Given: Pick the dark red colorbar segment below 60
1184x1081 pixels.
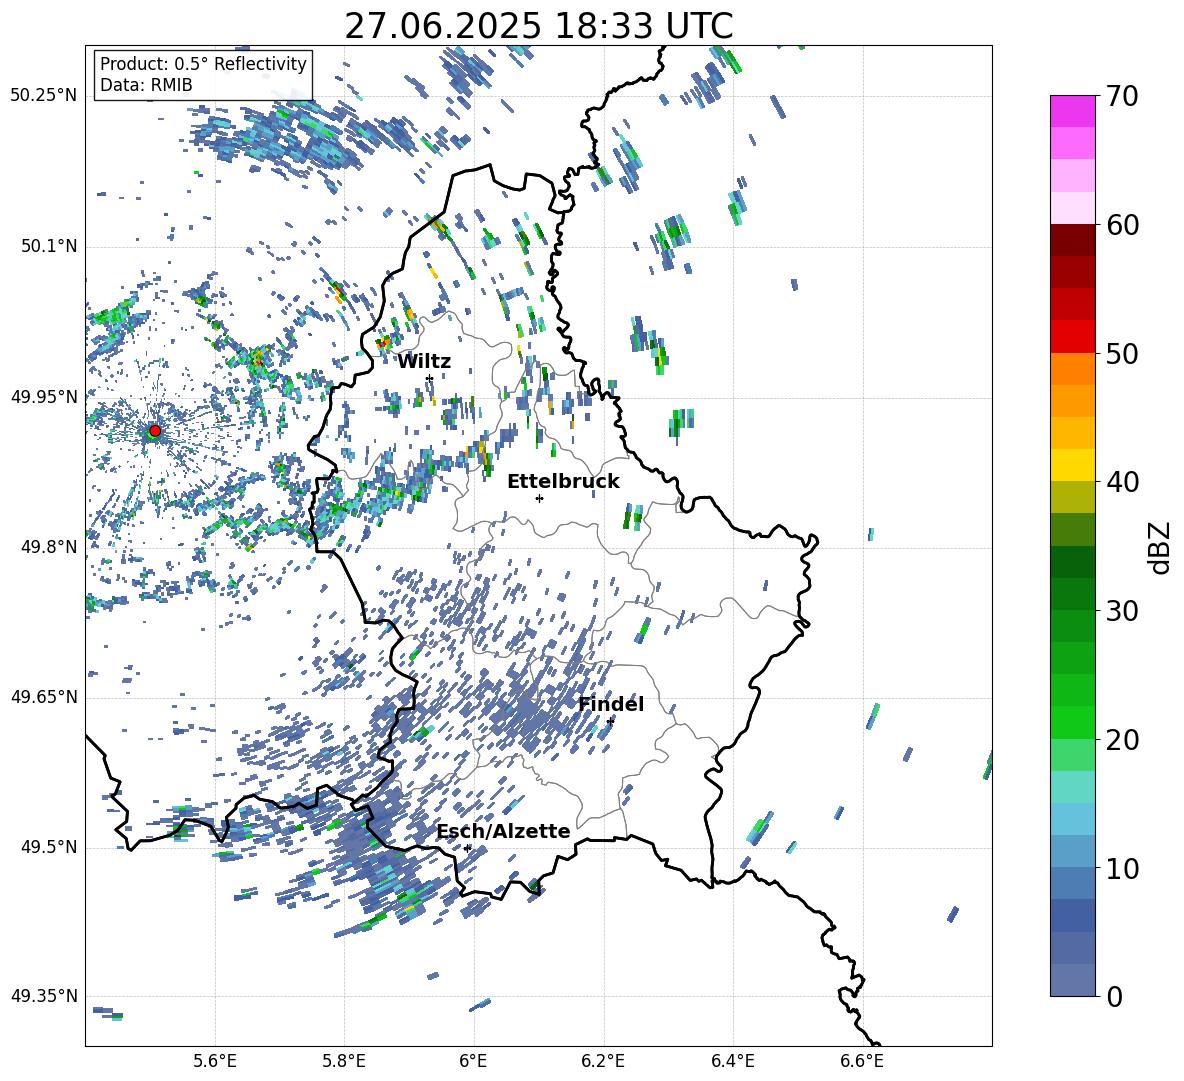Looking at the screenshot, I should 1072,240.
